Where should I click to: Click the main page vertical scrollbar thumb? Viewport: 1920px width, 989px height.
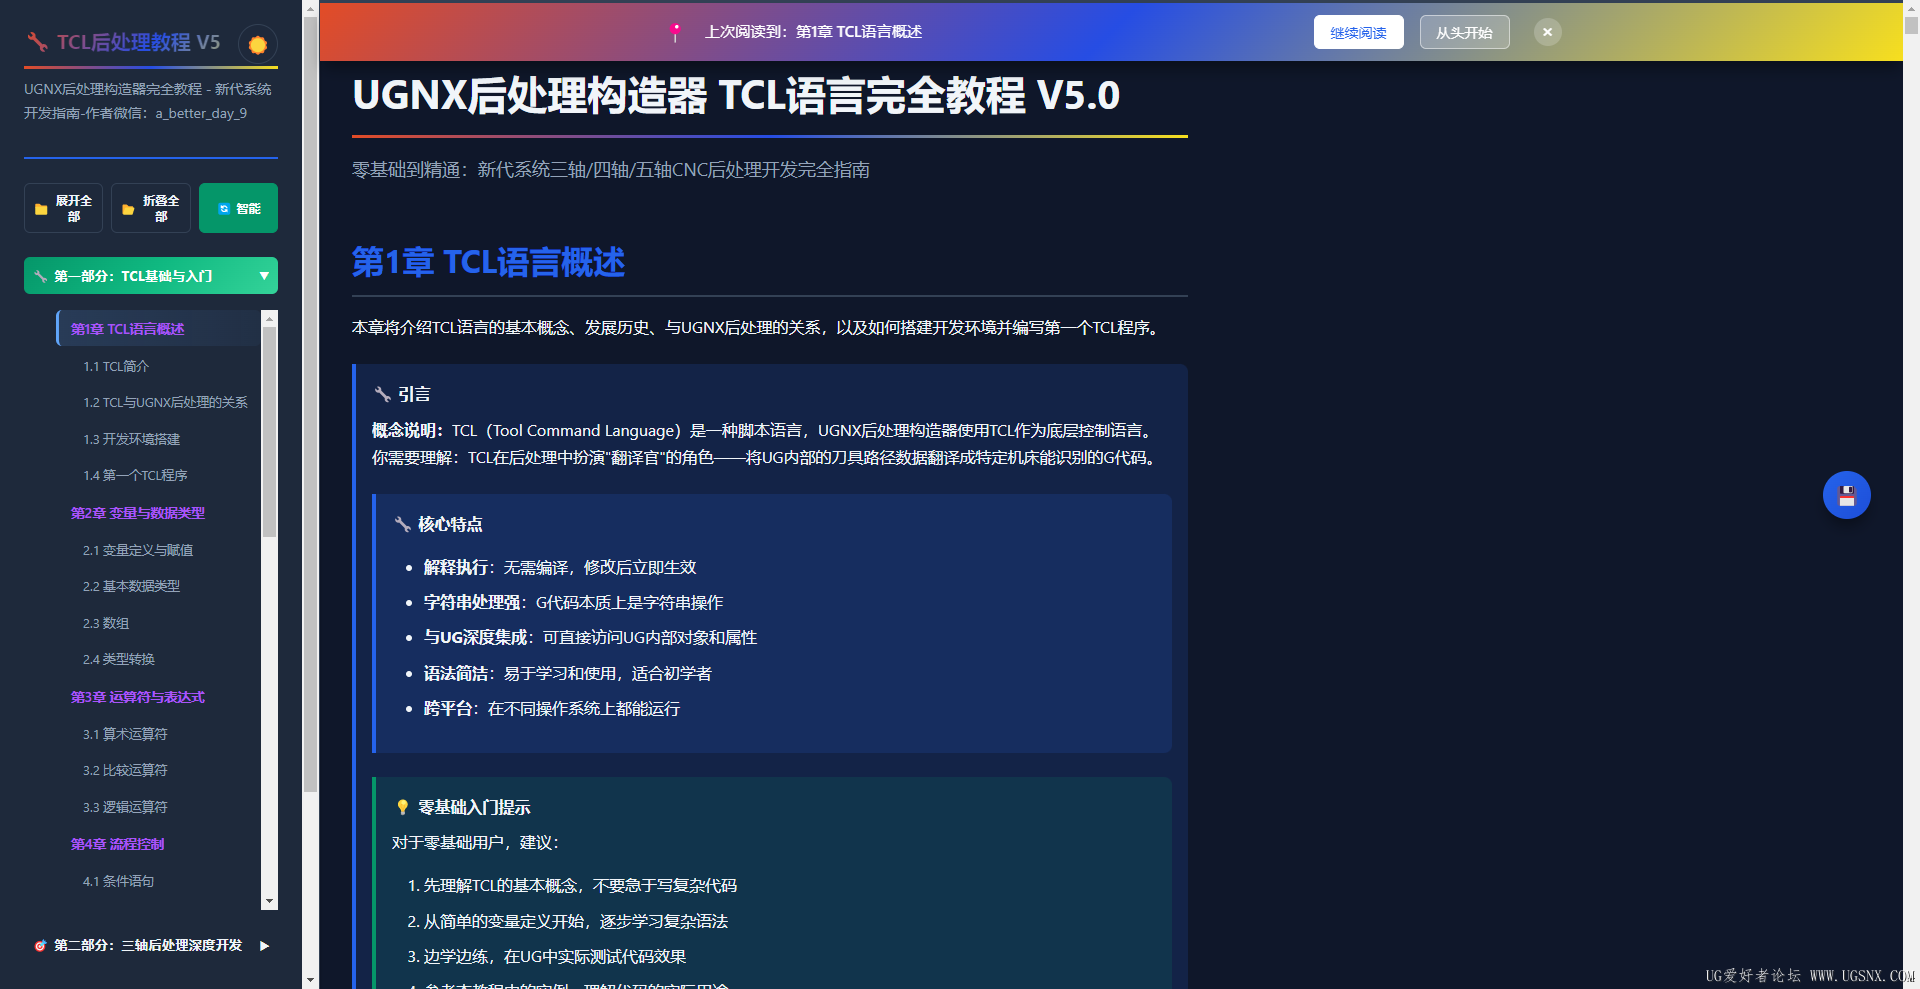[x=1911, y=25]
